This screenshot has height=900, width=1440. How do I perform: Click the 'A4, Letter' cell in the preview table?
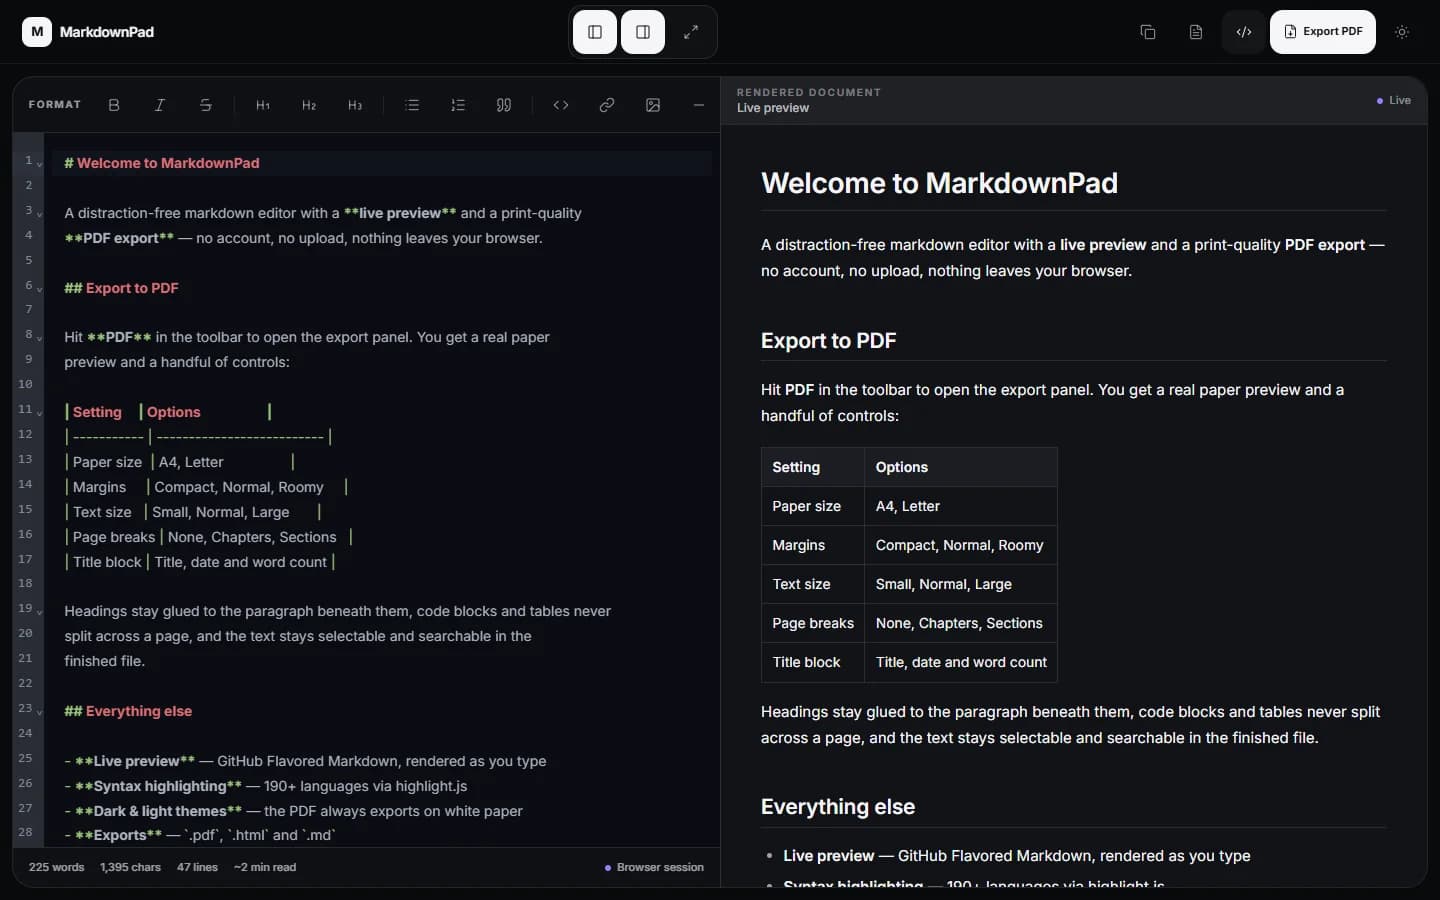click(x=961, y=506)
